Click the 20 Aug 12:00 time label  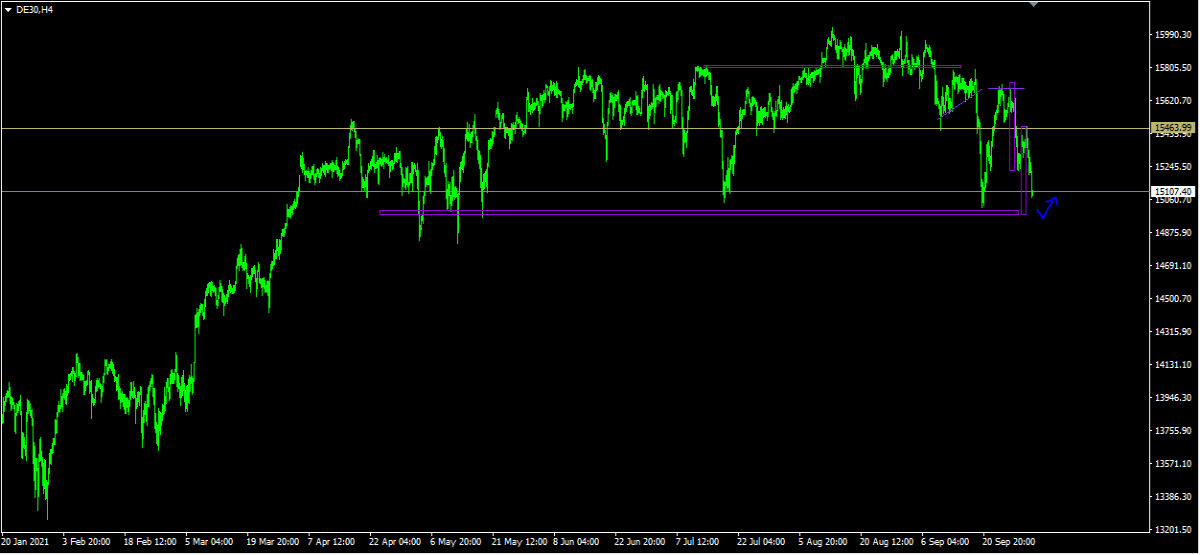886,542
